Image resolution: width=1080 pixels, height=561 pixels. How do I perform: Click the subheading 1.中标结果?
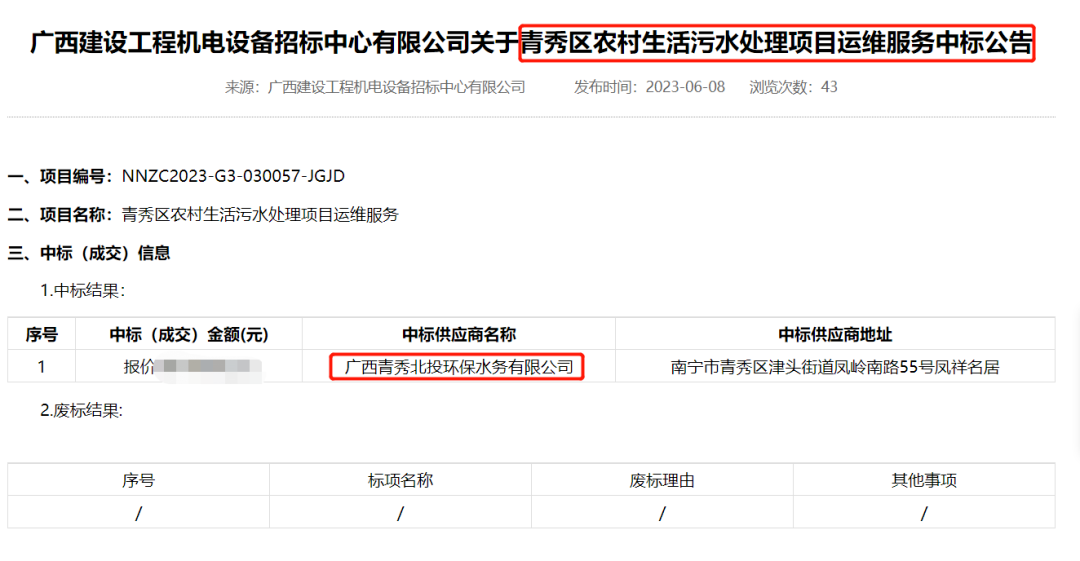click(x=82, y=291)
